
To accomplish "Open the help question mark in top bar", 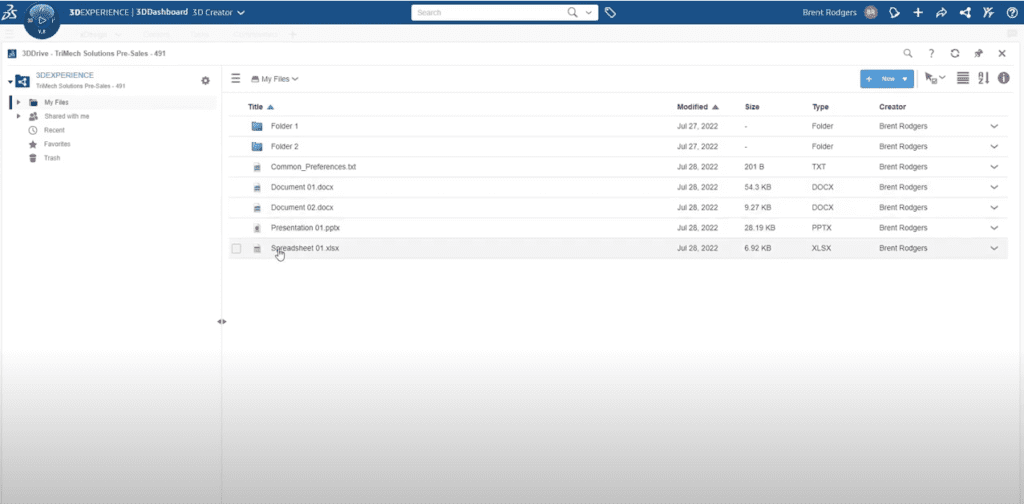I will click(1012, 12).
